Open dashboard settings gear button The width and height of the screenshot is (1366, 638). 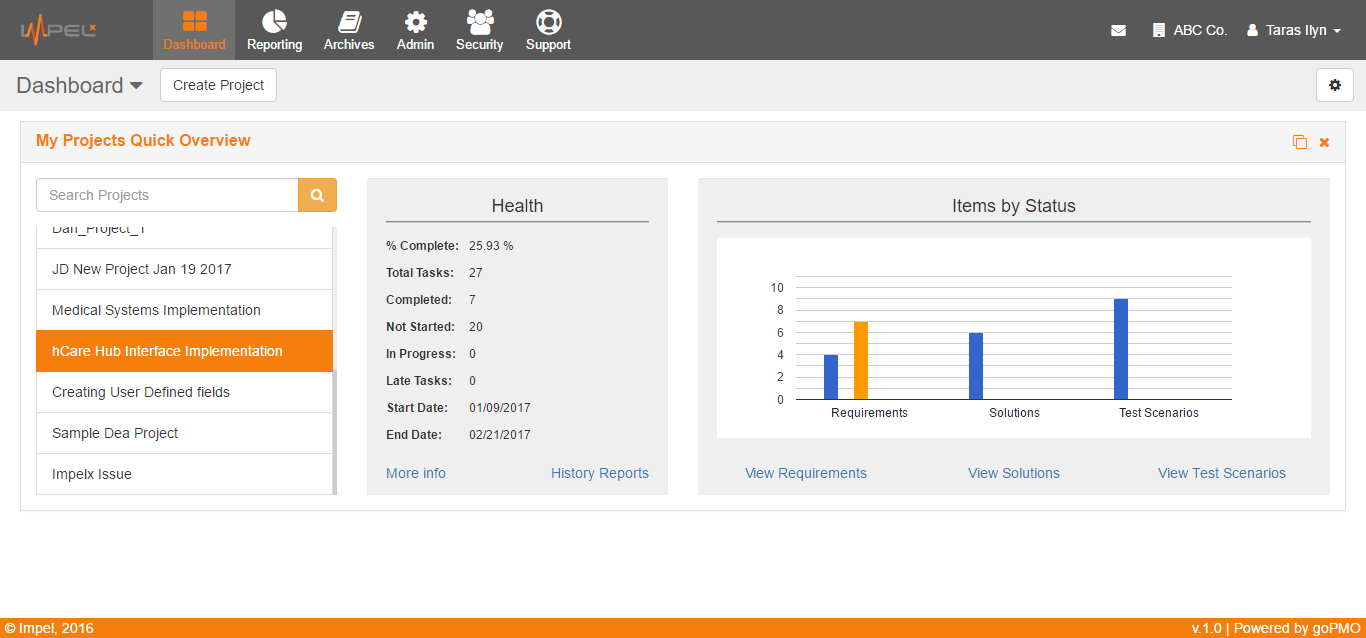[1334, 85]
